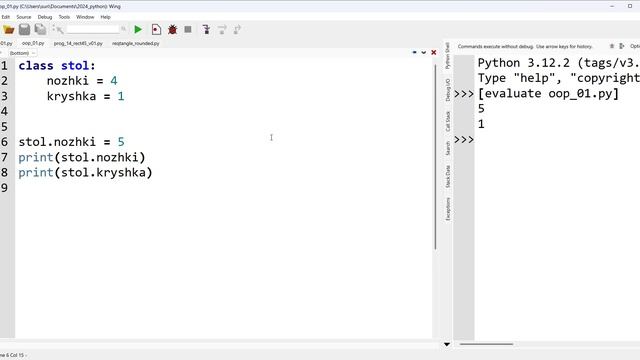Start debugging with the red bug icon

click(172, 29)
